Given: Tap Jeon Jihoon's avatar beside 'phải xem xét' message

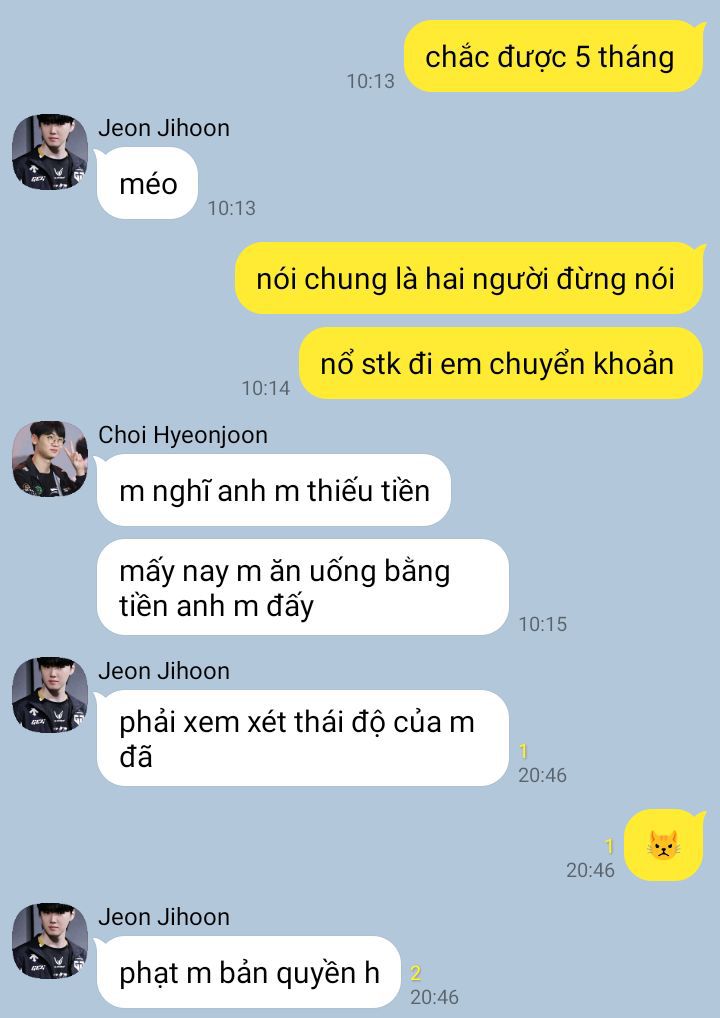Looking at the screenshot, I should pos(50,695).
